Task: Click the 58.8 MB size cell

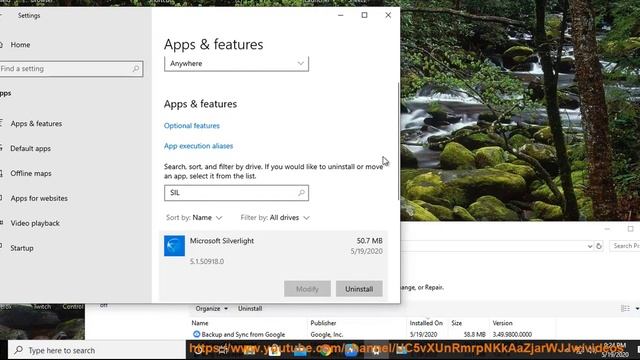Action: click(x=475, y=334)
